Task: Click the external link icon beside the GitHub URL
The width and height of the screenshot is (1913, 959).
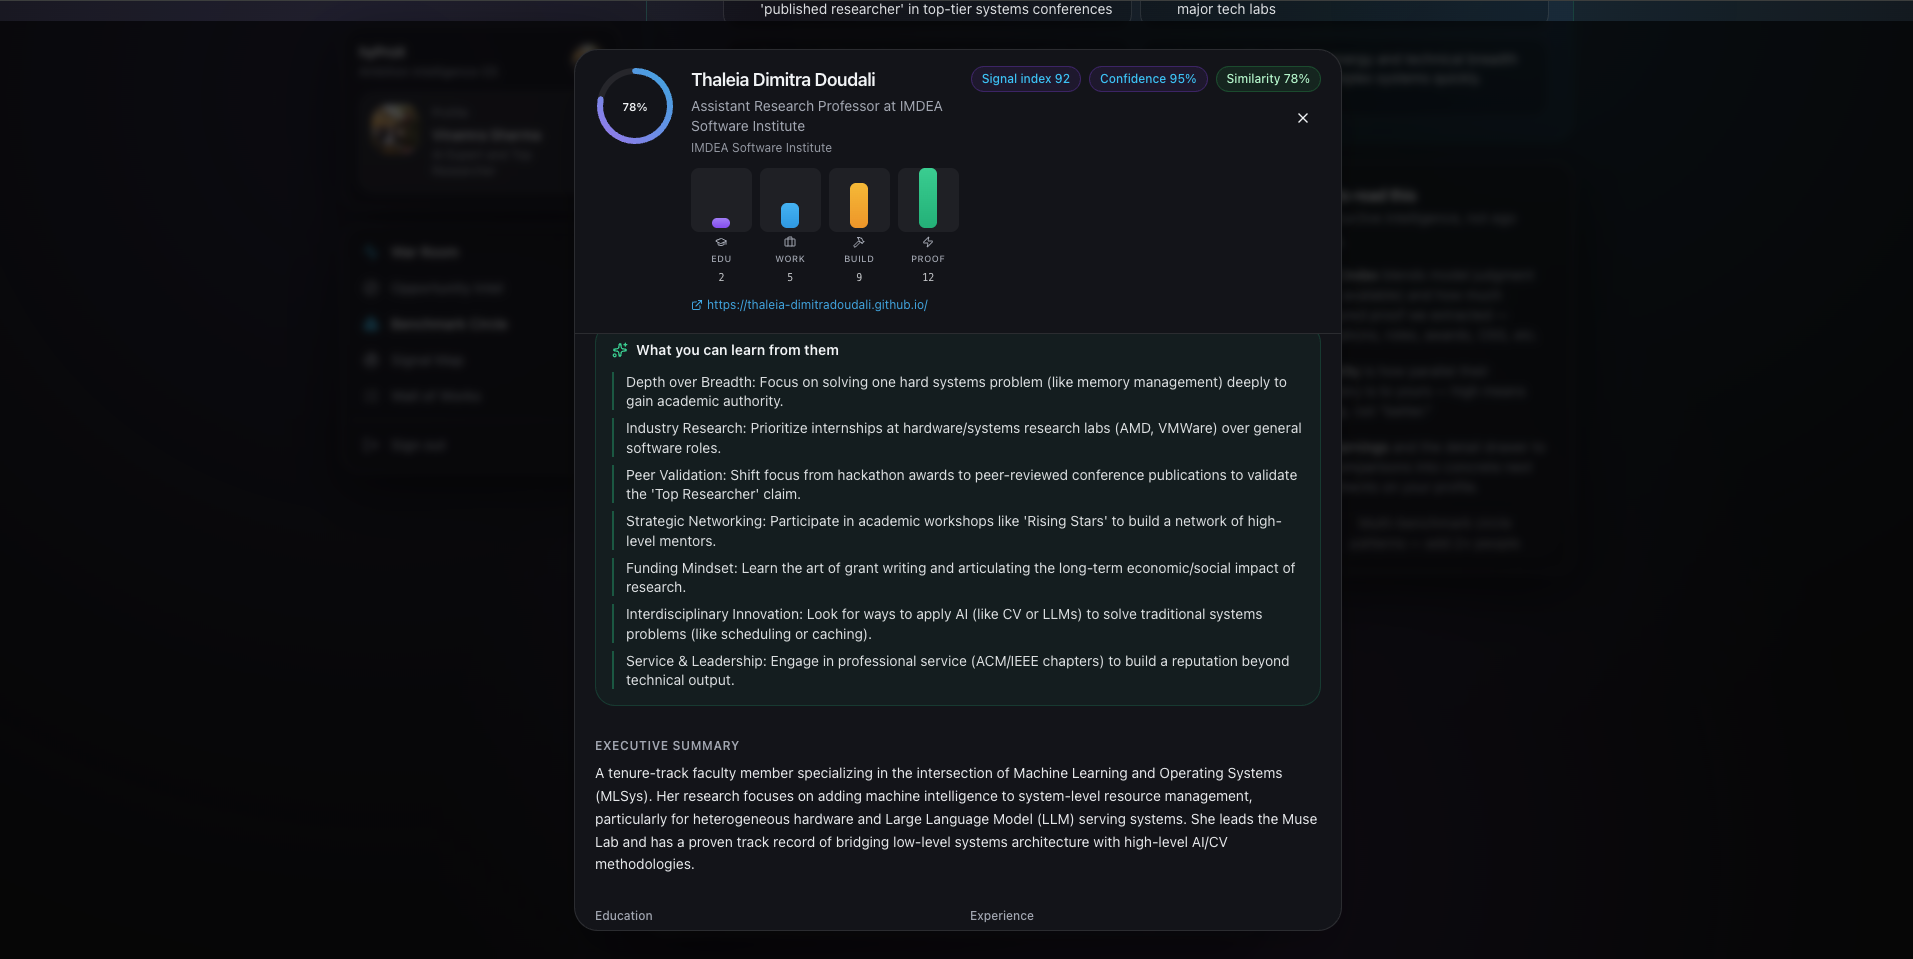Action: click(x=697, y=305)
